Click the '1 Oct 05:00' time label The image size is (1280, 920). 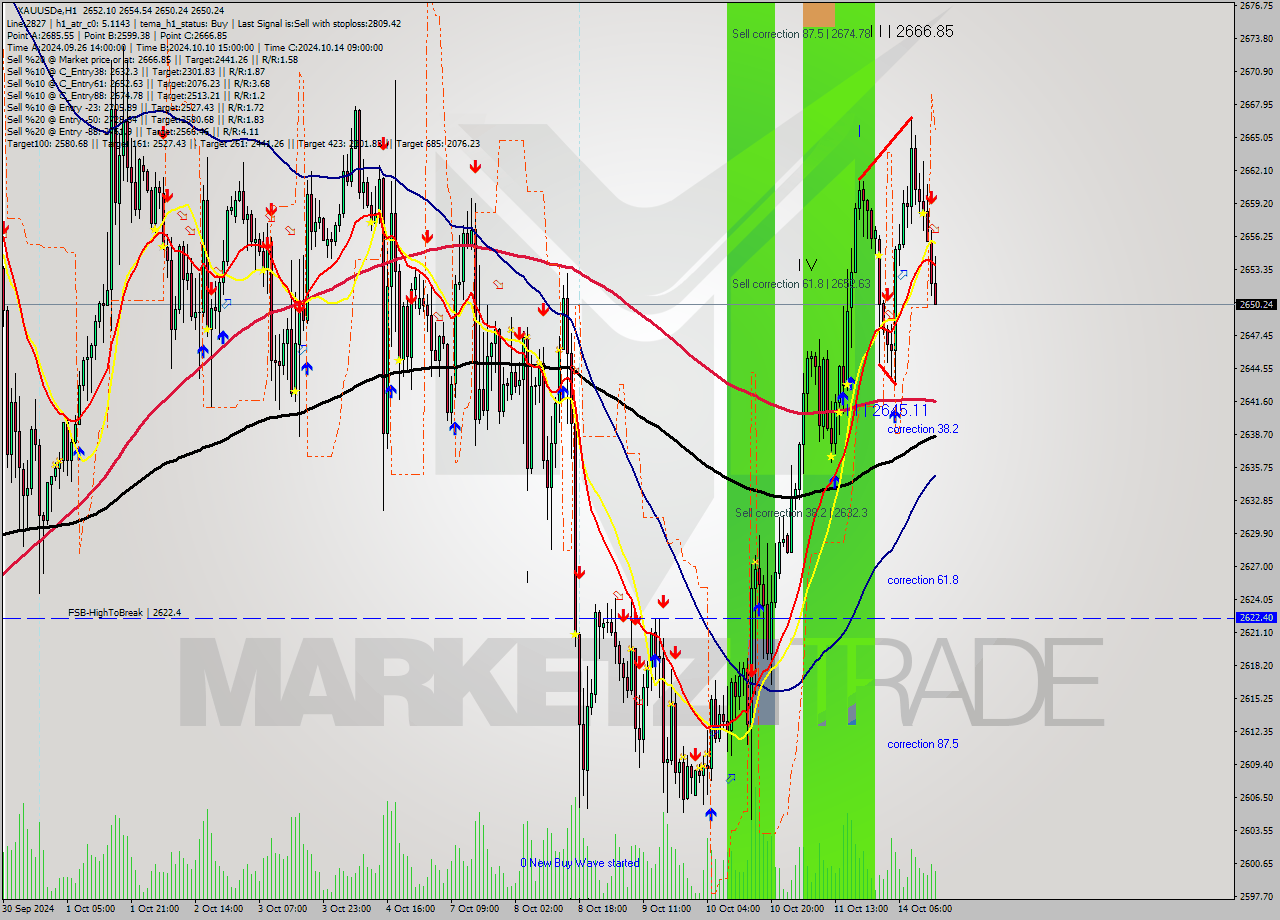click(91, 909)
